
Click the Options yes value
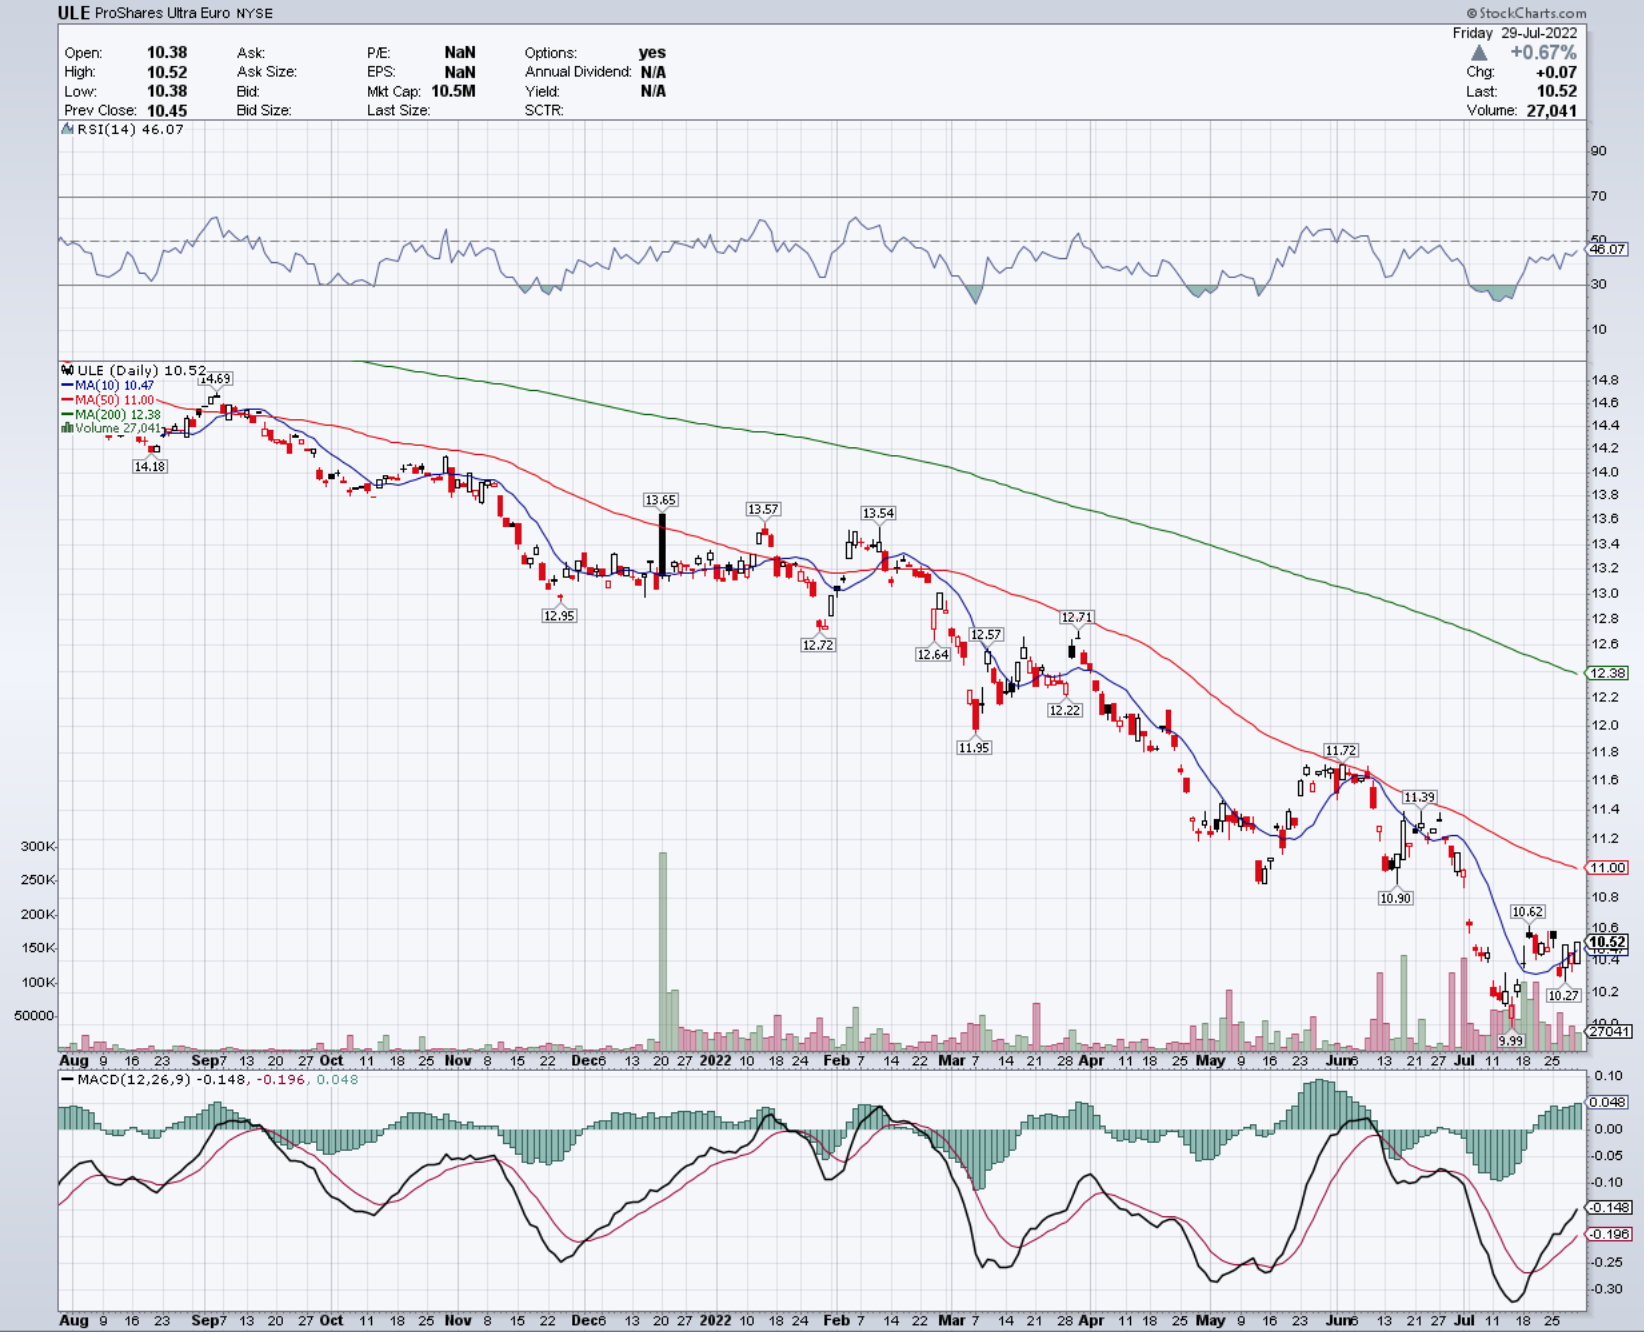pyautogui.click(x=652, y=53)
